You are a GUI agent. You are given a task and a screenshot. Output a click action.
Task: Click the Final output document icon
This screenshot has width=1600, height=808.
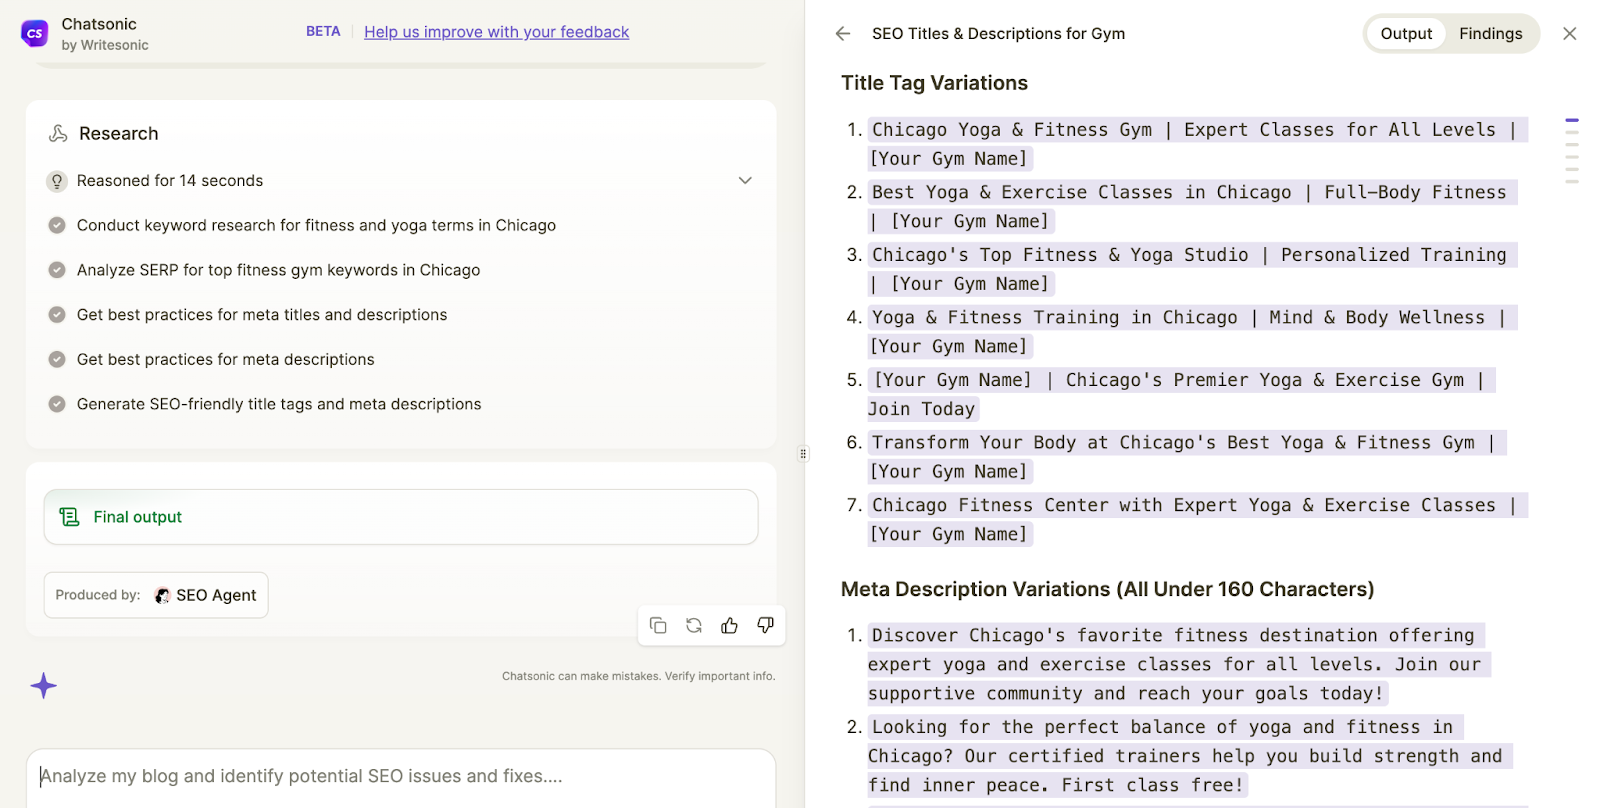click(x=69, y=517)
